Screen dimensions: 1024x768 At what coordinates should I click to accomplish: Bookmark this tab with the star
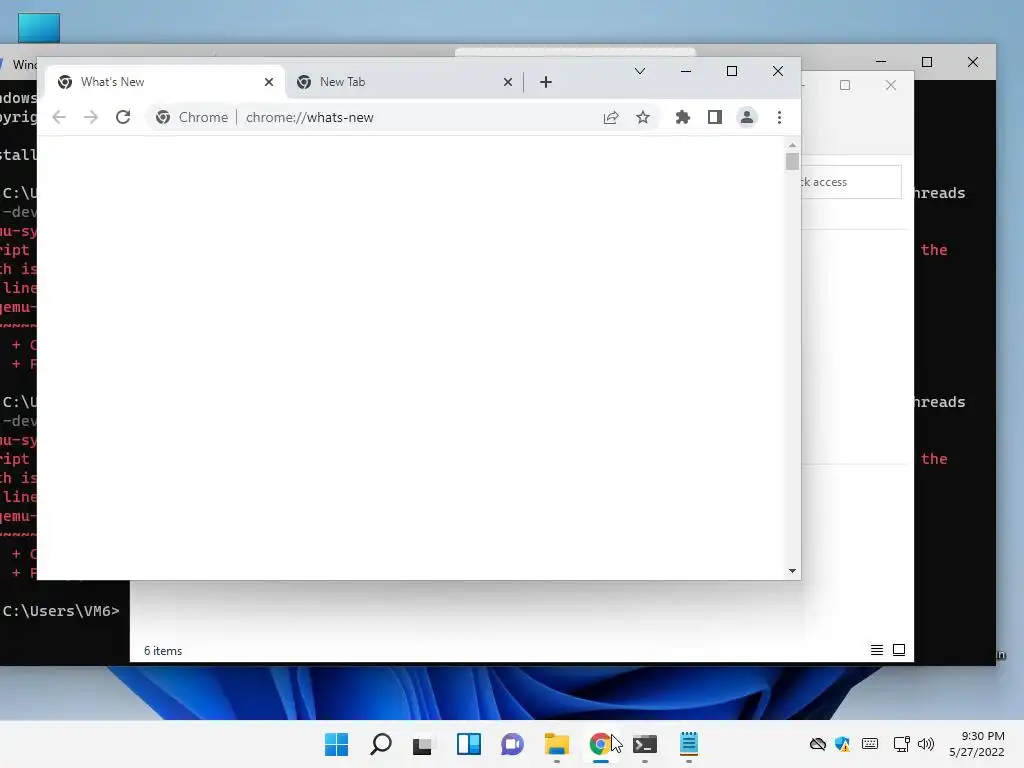(x=643, y=118)
